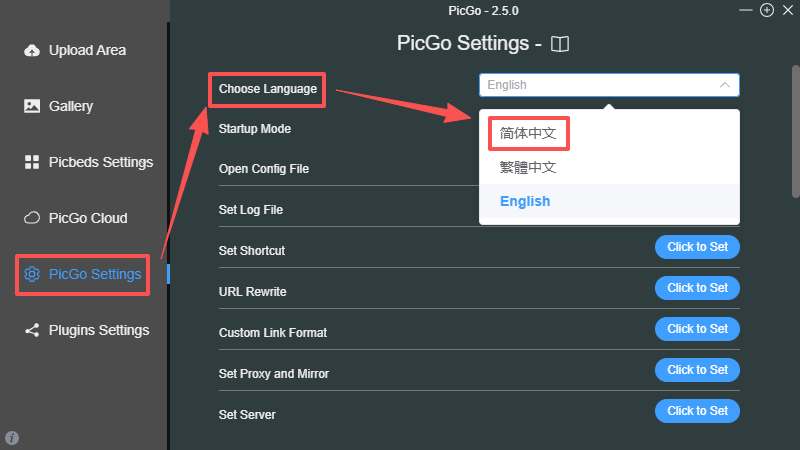Click the PicGo Settings gear icon
Image resolution: width=800 pixels, height=450 pixels.
point(32,274)
